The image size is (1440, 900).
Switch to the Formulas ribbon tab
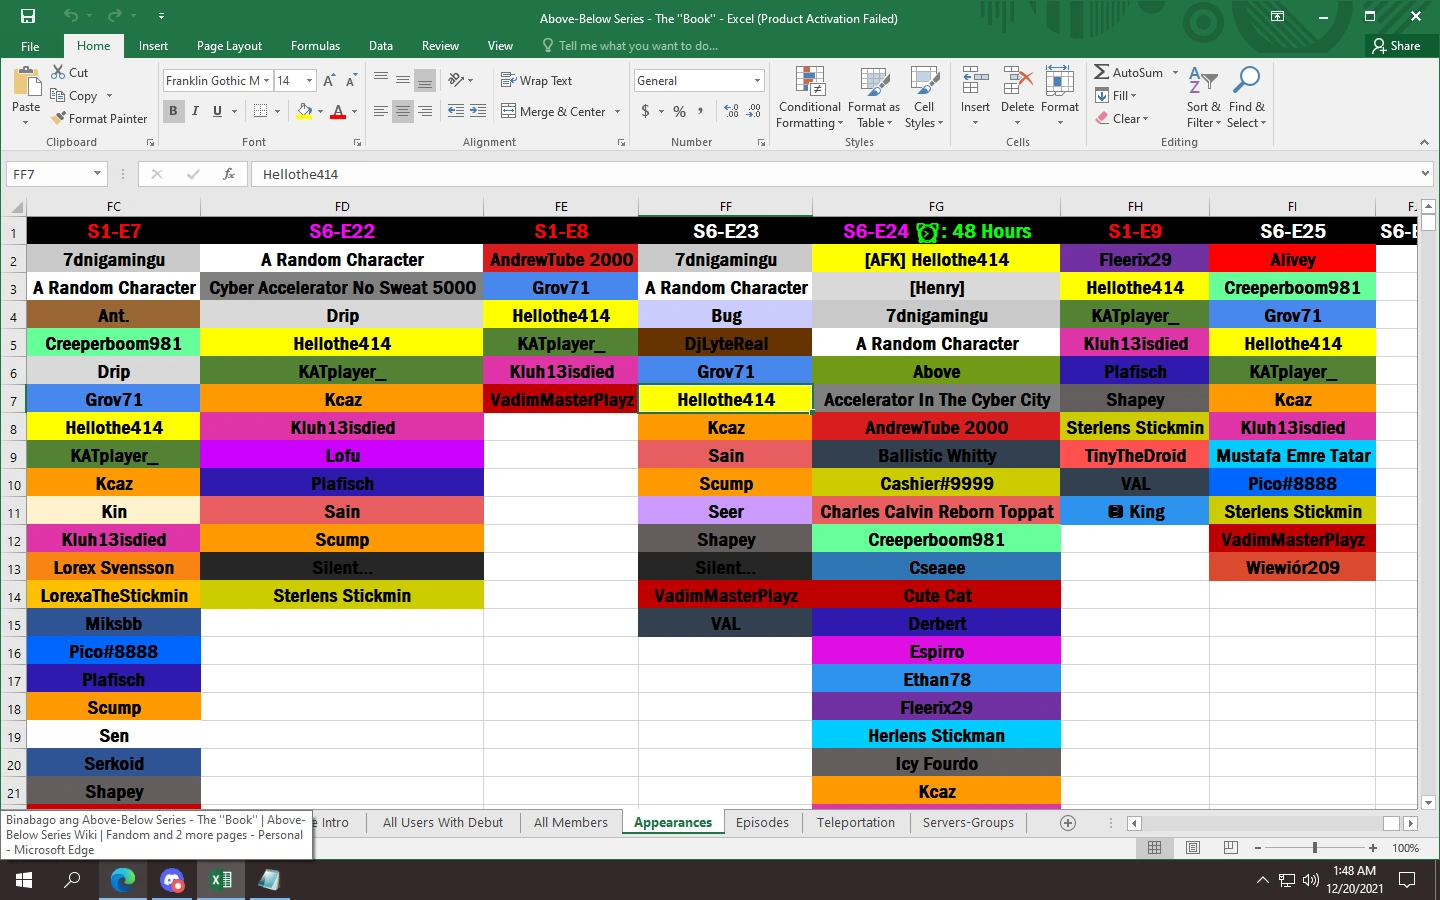pyautogui.click(x=315, y=46)
